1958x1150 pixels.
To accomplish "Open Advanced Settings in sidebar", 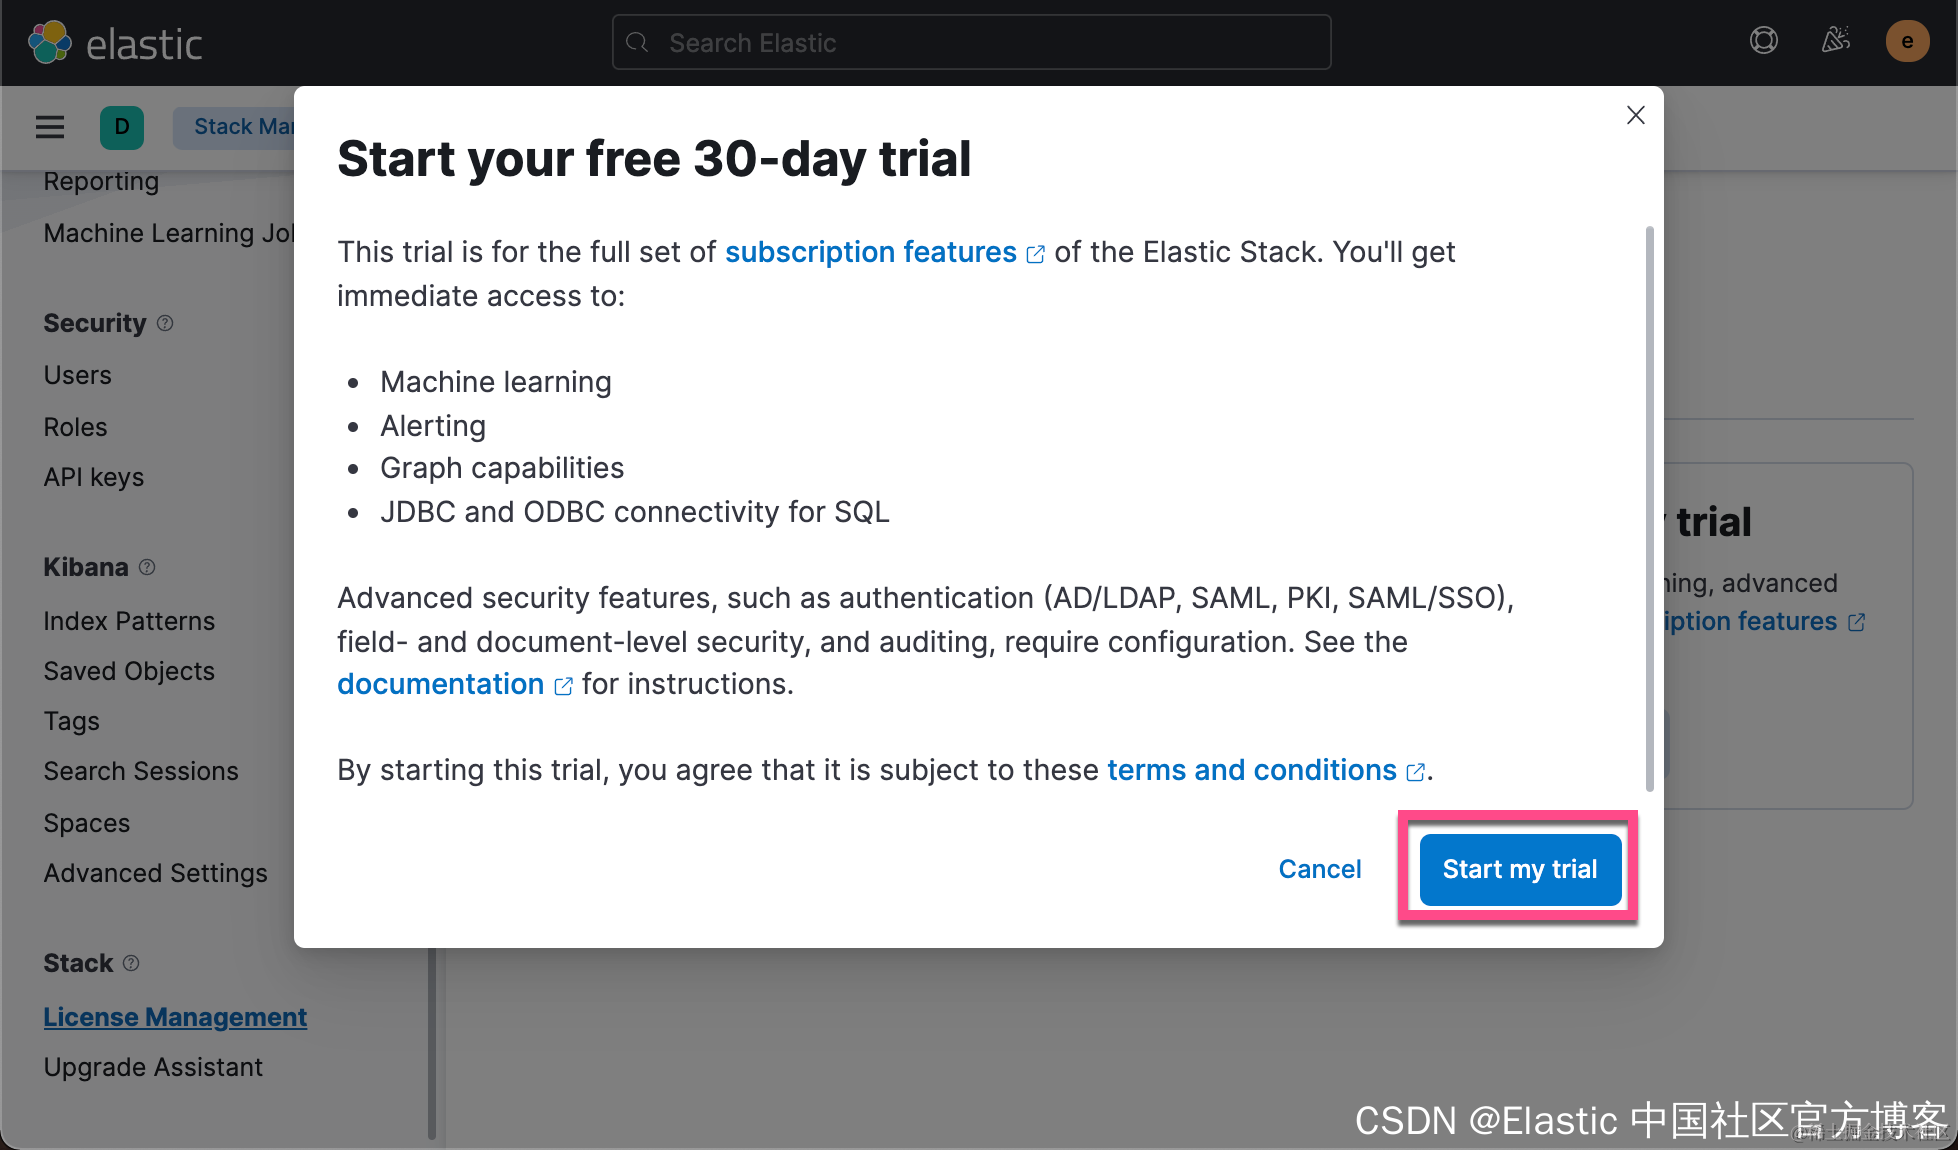I will click(155, 873).
